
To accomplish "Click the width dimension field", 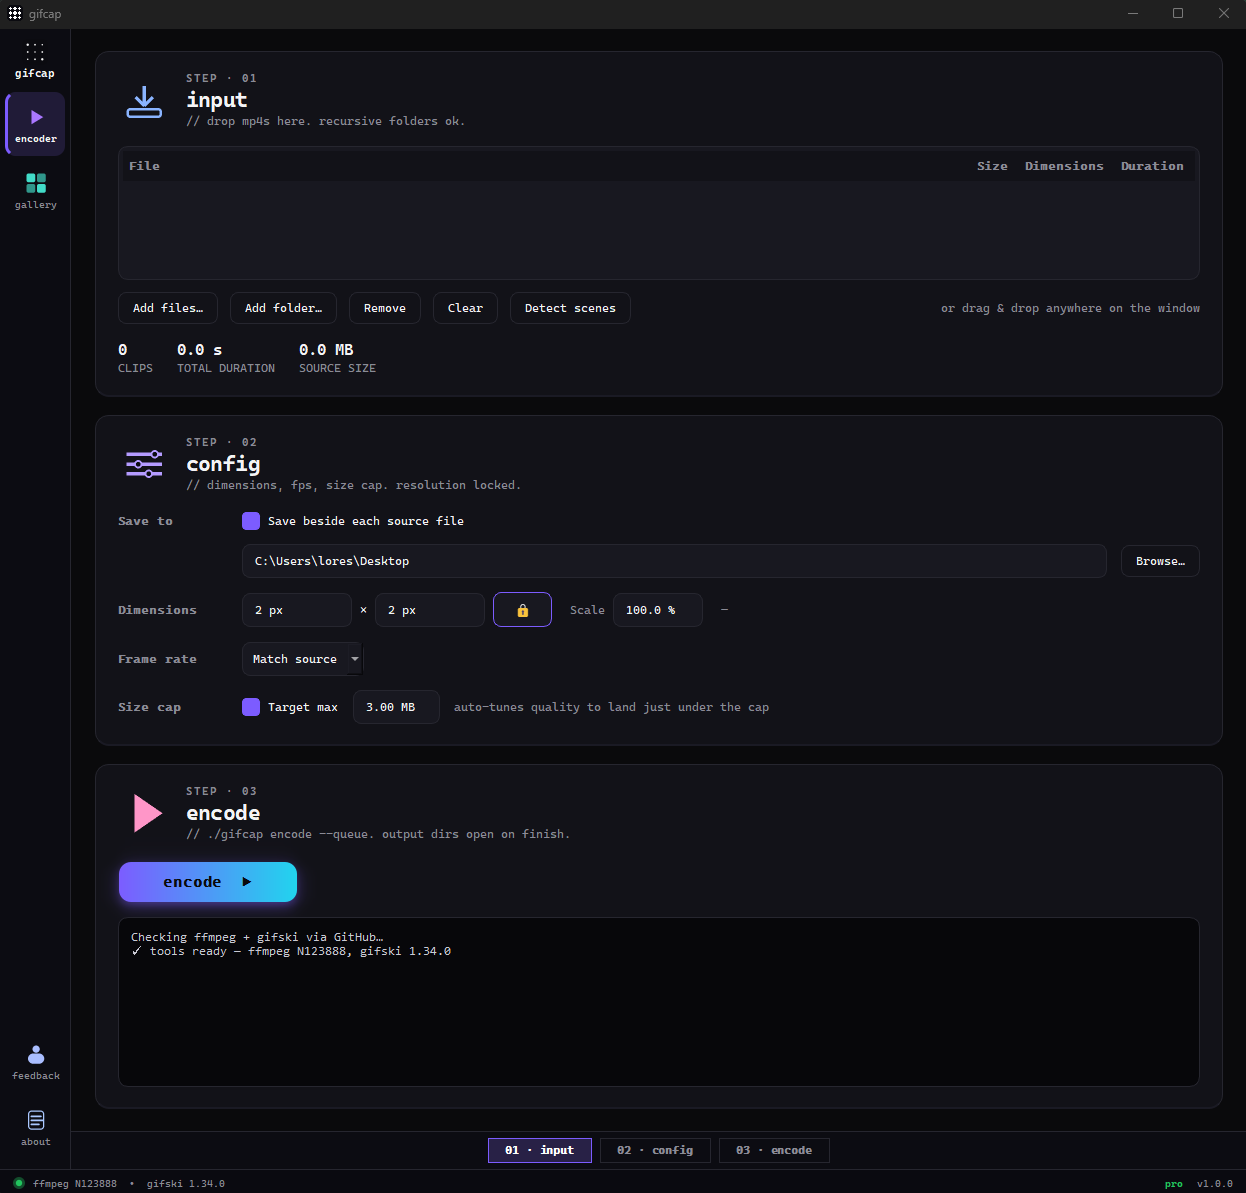I will [297, 610].
